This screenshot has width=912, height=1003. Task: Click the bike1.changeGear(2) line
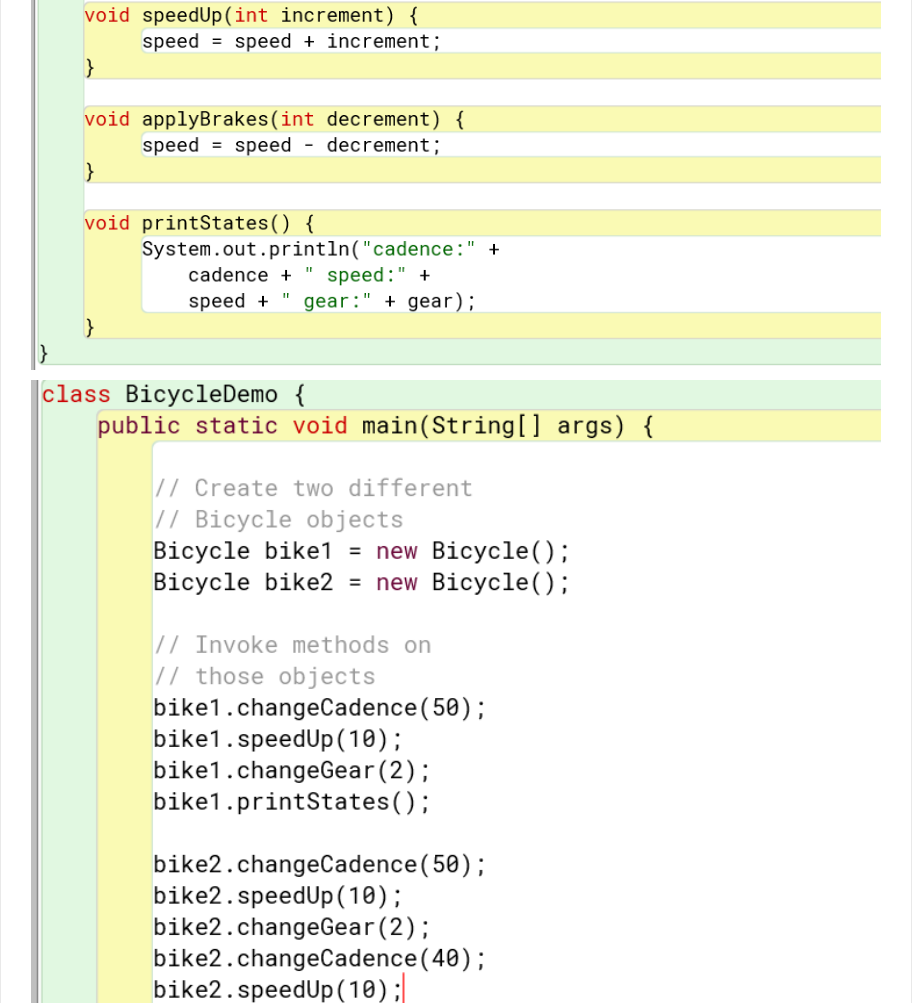pyautogui.click(x=290, y=770)
